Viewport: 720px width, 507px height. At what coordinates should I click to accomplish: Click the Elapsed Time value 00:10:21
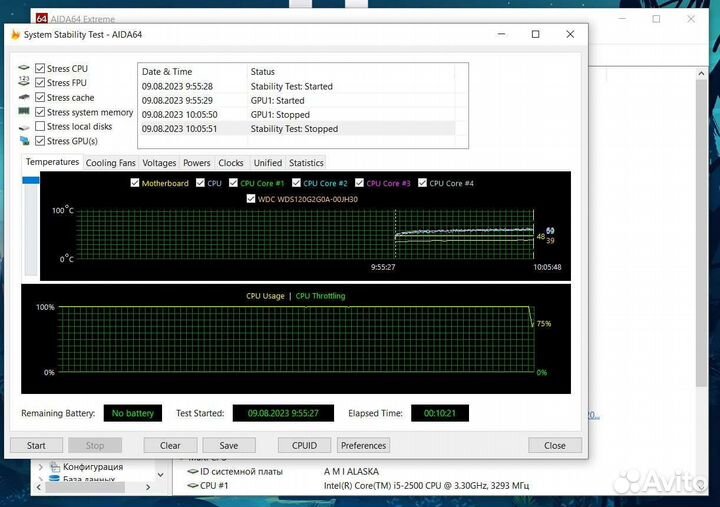(440, 413)
